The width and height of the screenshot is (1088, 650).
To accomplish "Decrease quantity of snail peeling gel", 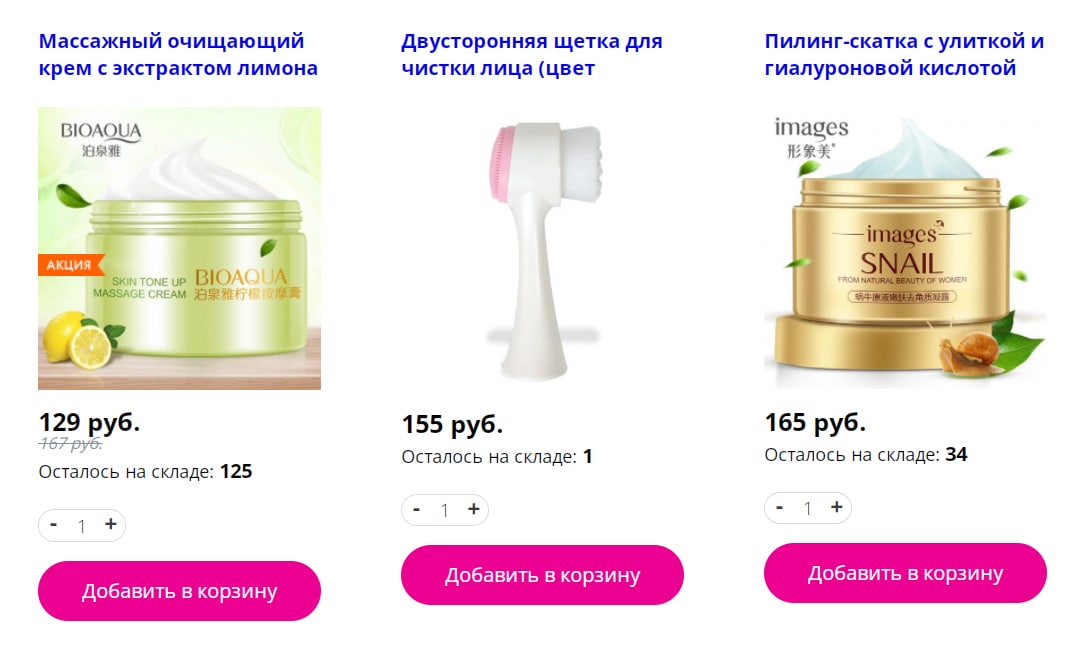I will [x=779, y=507].
